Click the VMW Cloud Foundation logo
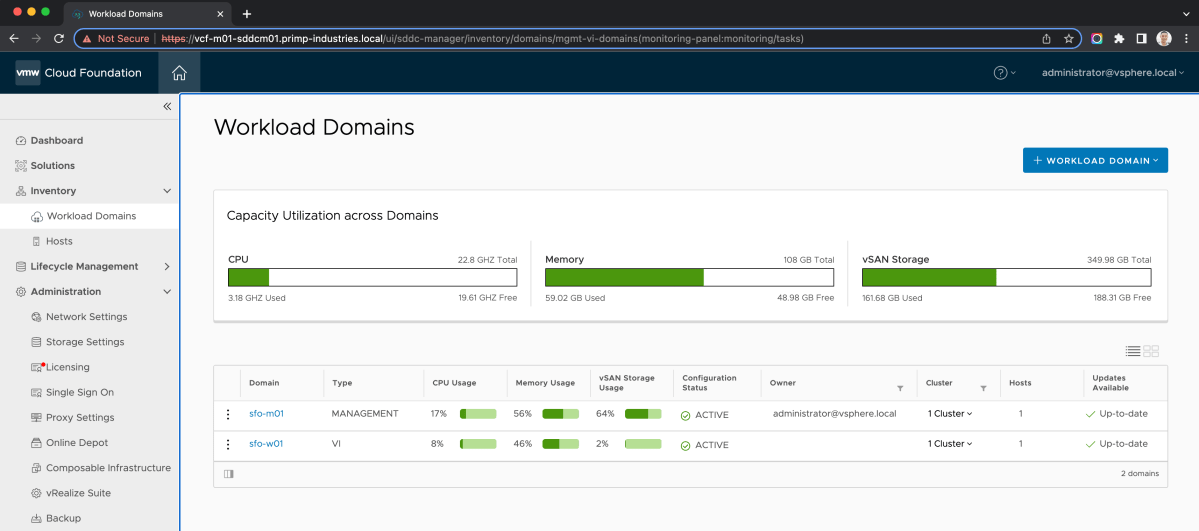 (79, 73)
